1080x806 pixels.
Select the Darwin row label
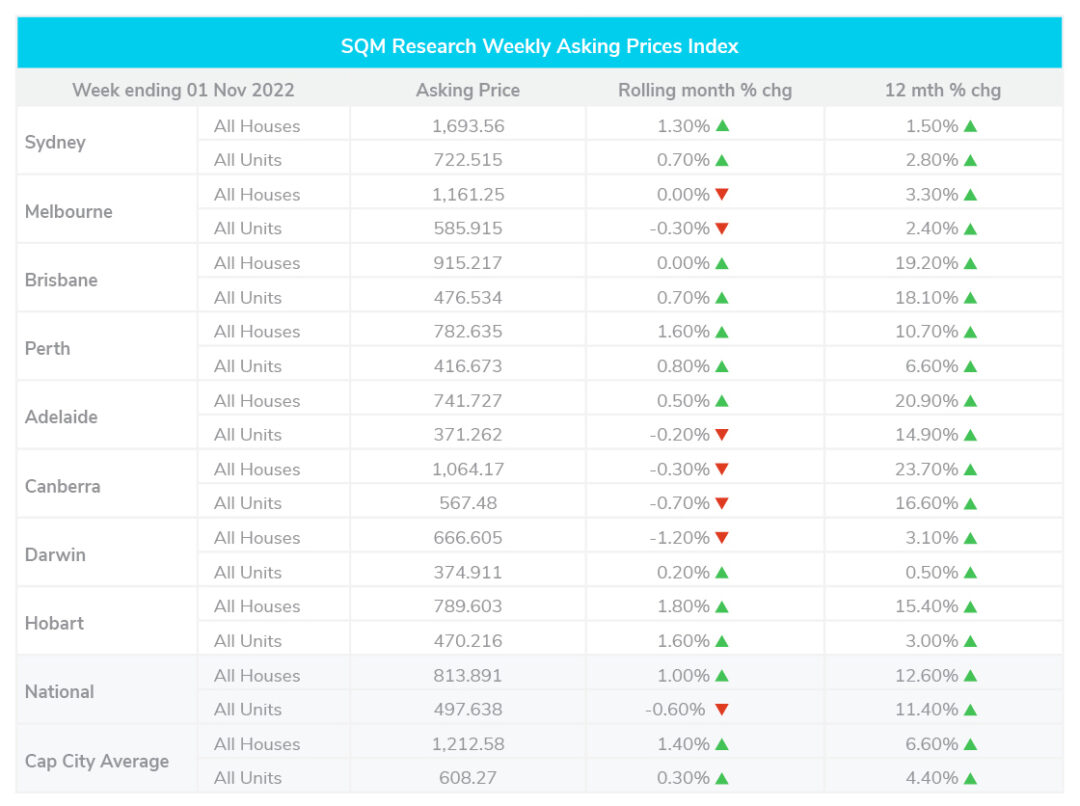(55, 555)
